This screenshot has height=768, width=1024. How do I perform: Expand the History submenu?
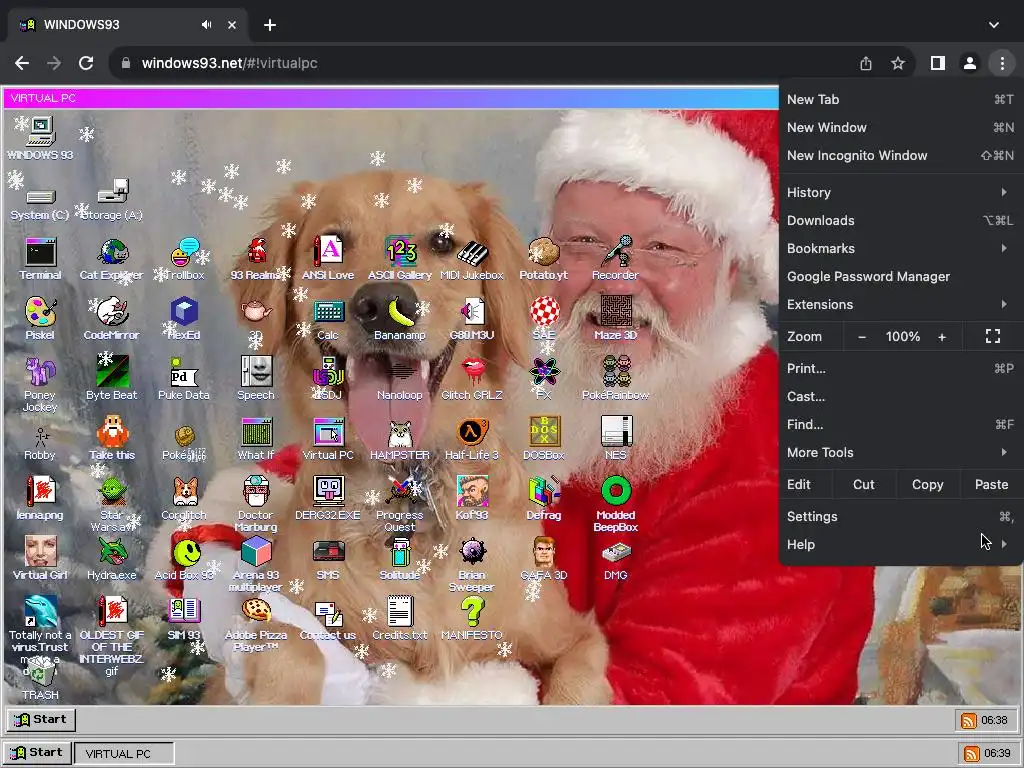[901, 192]
